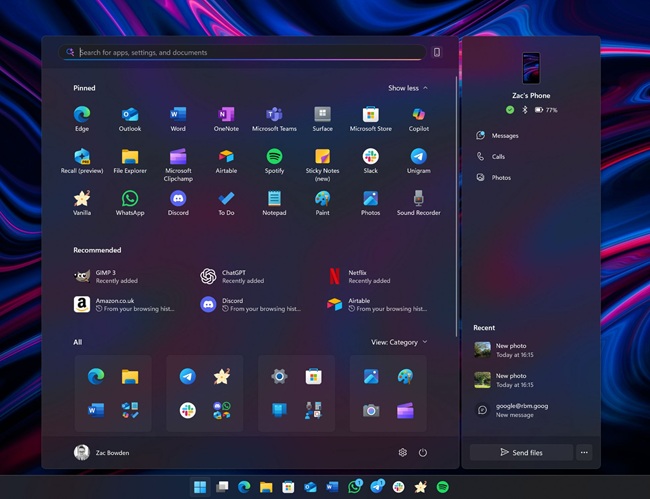650x499 pixels.
Task: Click the search box for apps and settings
Action: coord(243,52)
